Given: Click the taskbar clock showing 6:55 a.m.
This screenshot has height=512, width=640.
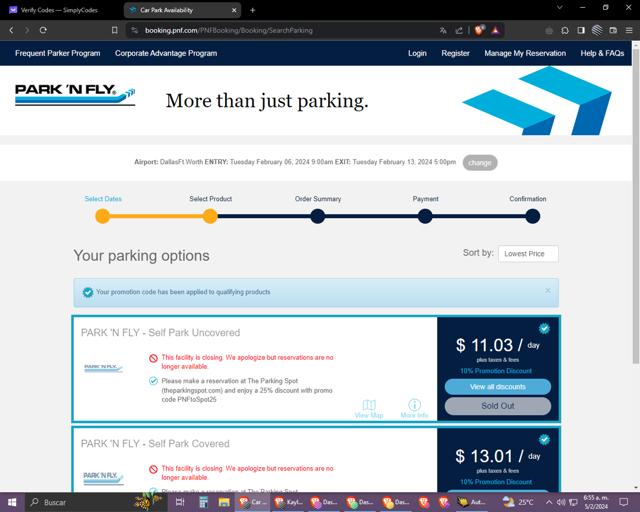Looking at the screenshot, I should [596, 502].
